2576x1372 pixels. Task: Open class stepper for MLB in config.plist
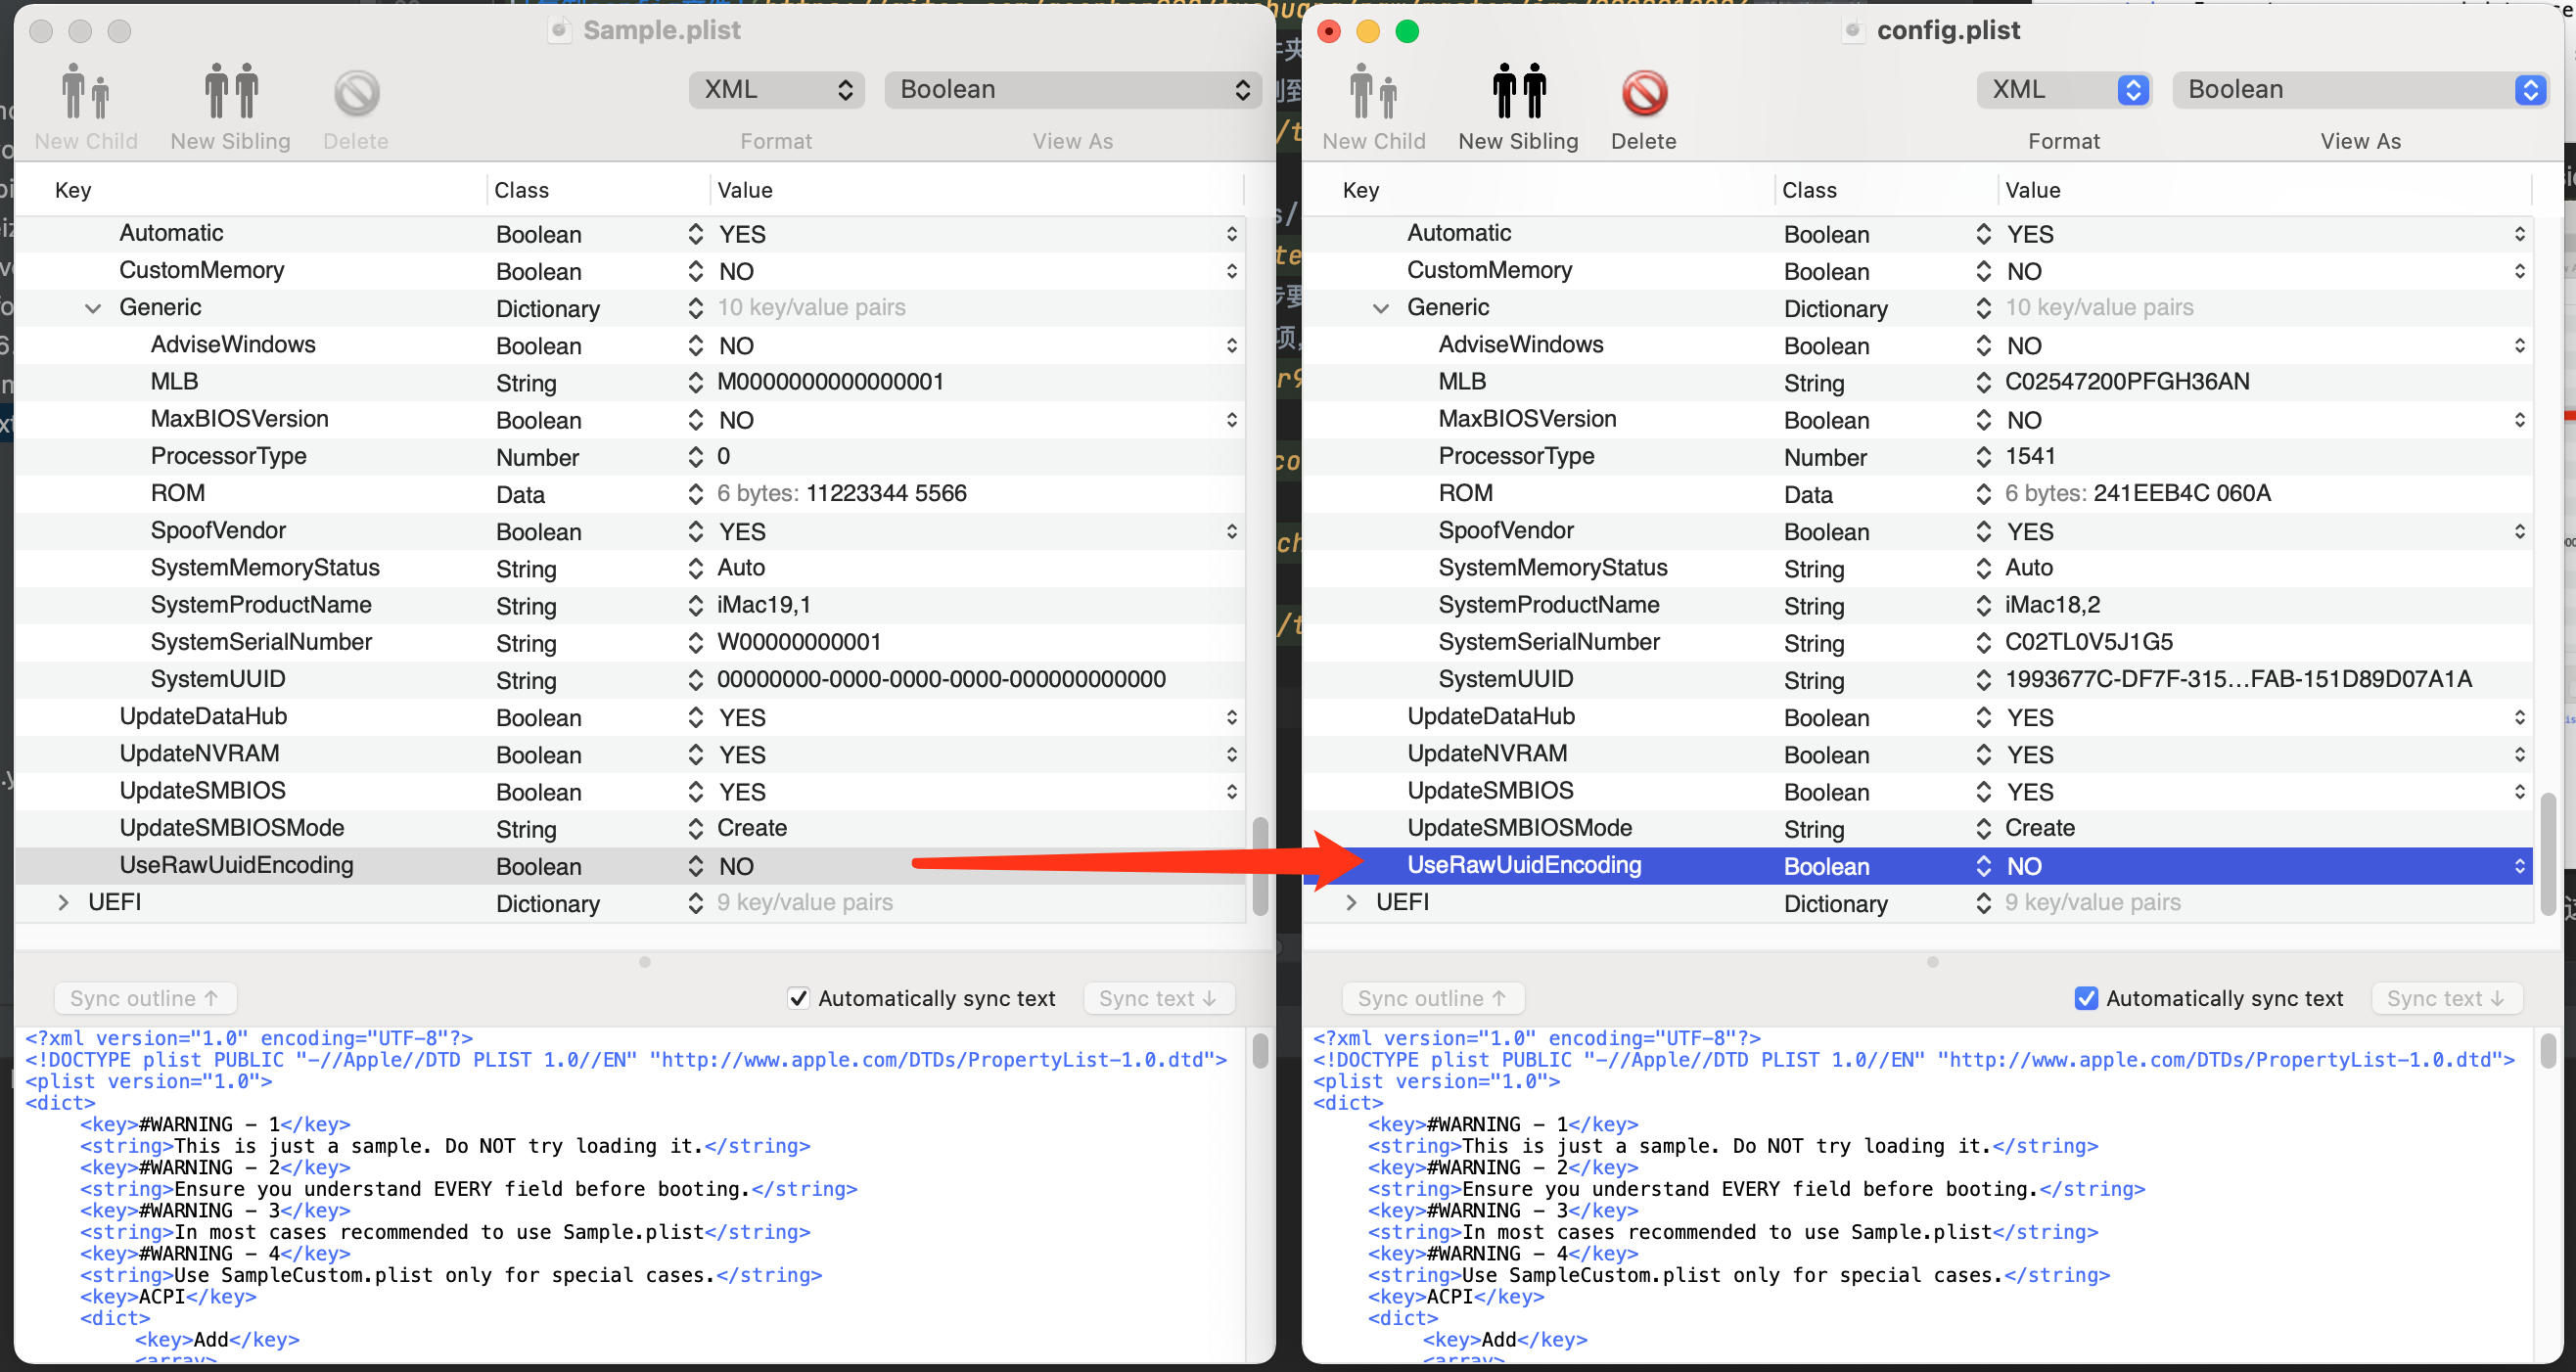click(x=1983, y=382)
